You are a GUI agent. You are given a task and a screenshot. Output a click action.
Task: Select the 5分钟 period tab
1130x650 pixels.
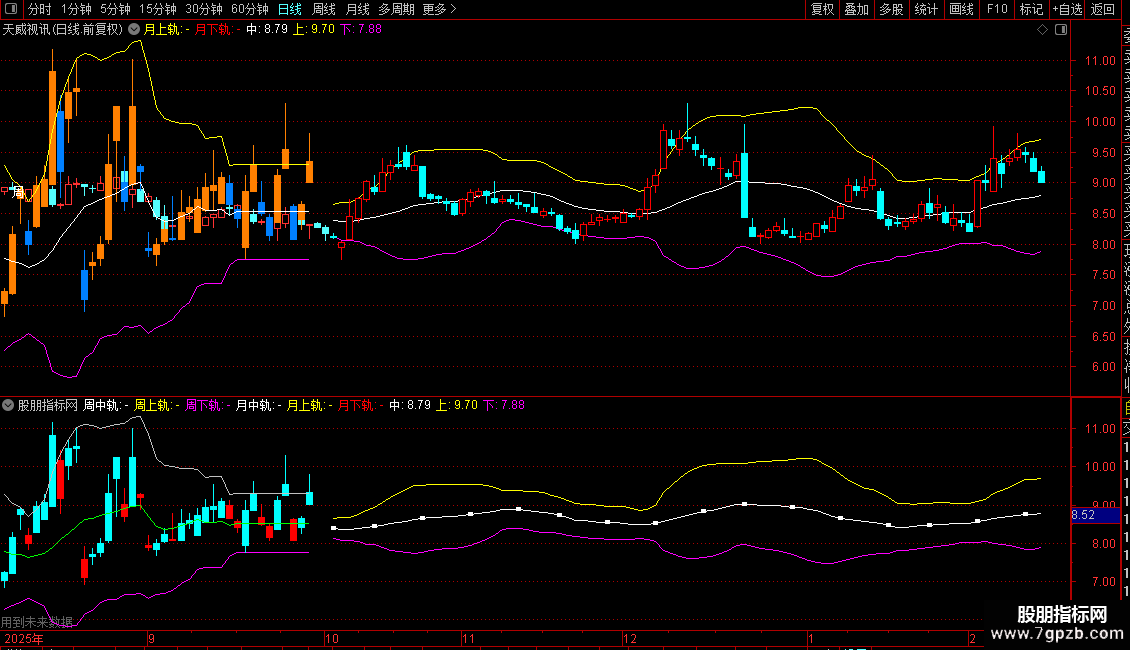[115, 9]
